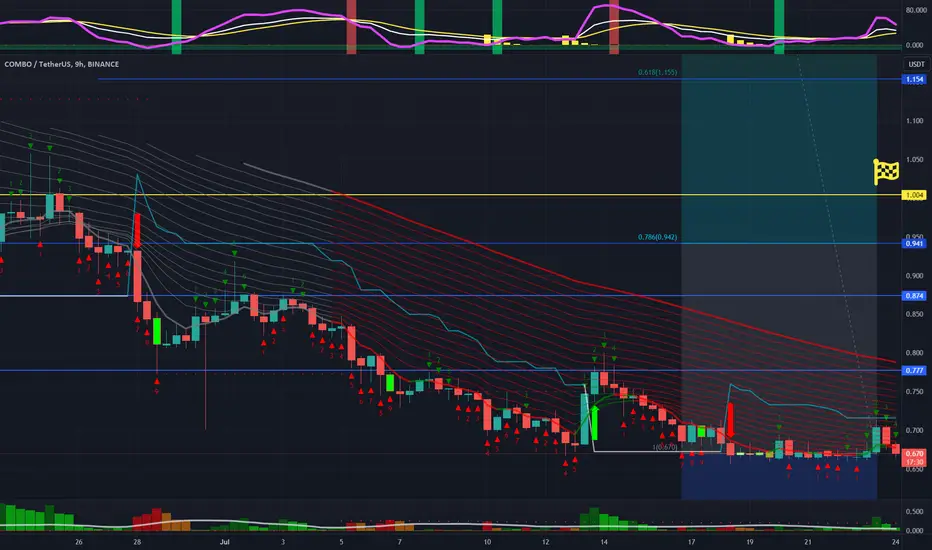The height and width of the screenshot is (550, 932).
Task: Select the 0.874 blue price label
Action: [x=914, y=296]
